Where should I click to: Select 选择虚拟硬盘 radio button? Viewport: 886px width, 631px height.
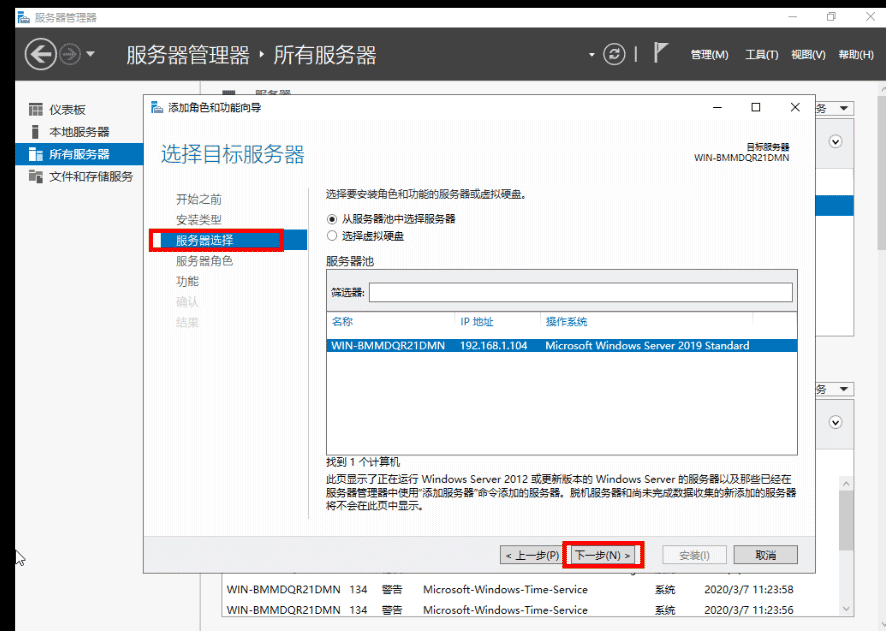[333, 236]
